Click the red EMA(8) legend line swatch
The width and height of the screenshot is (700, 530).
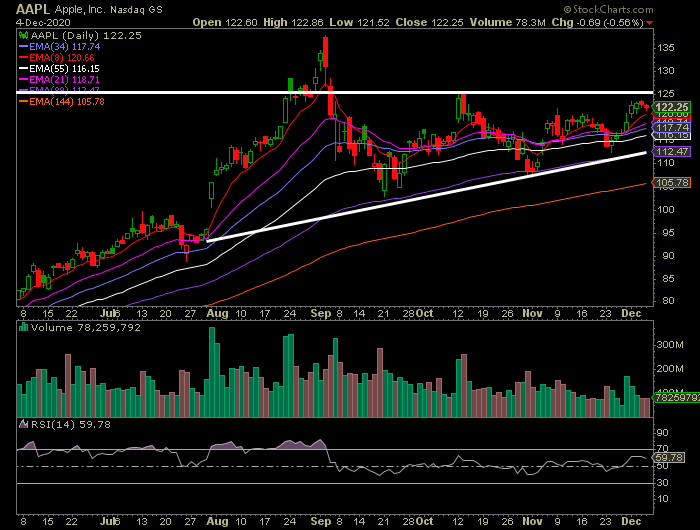point(24,58)
